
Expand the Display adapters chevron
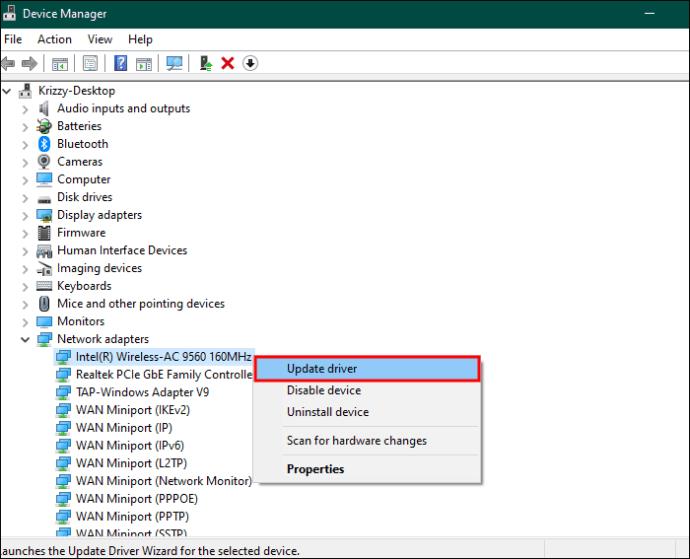click(x=25, y=216)
